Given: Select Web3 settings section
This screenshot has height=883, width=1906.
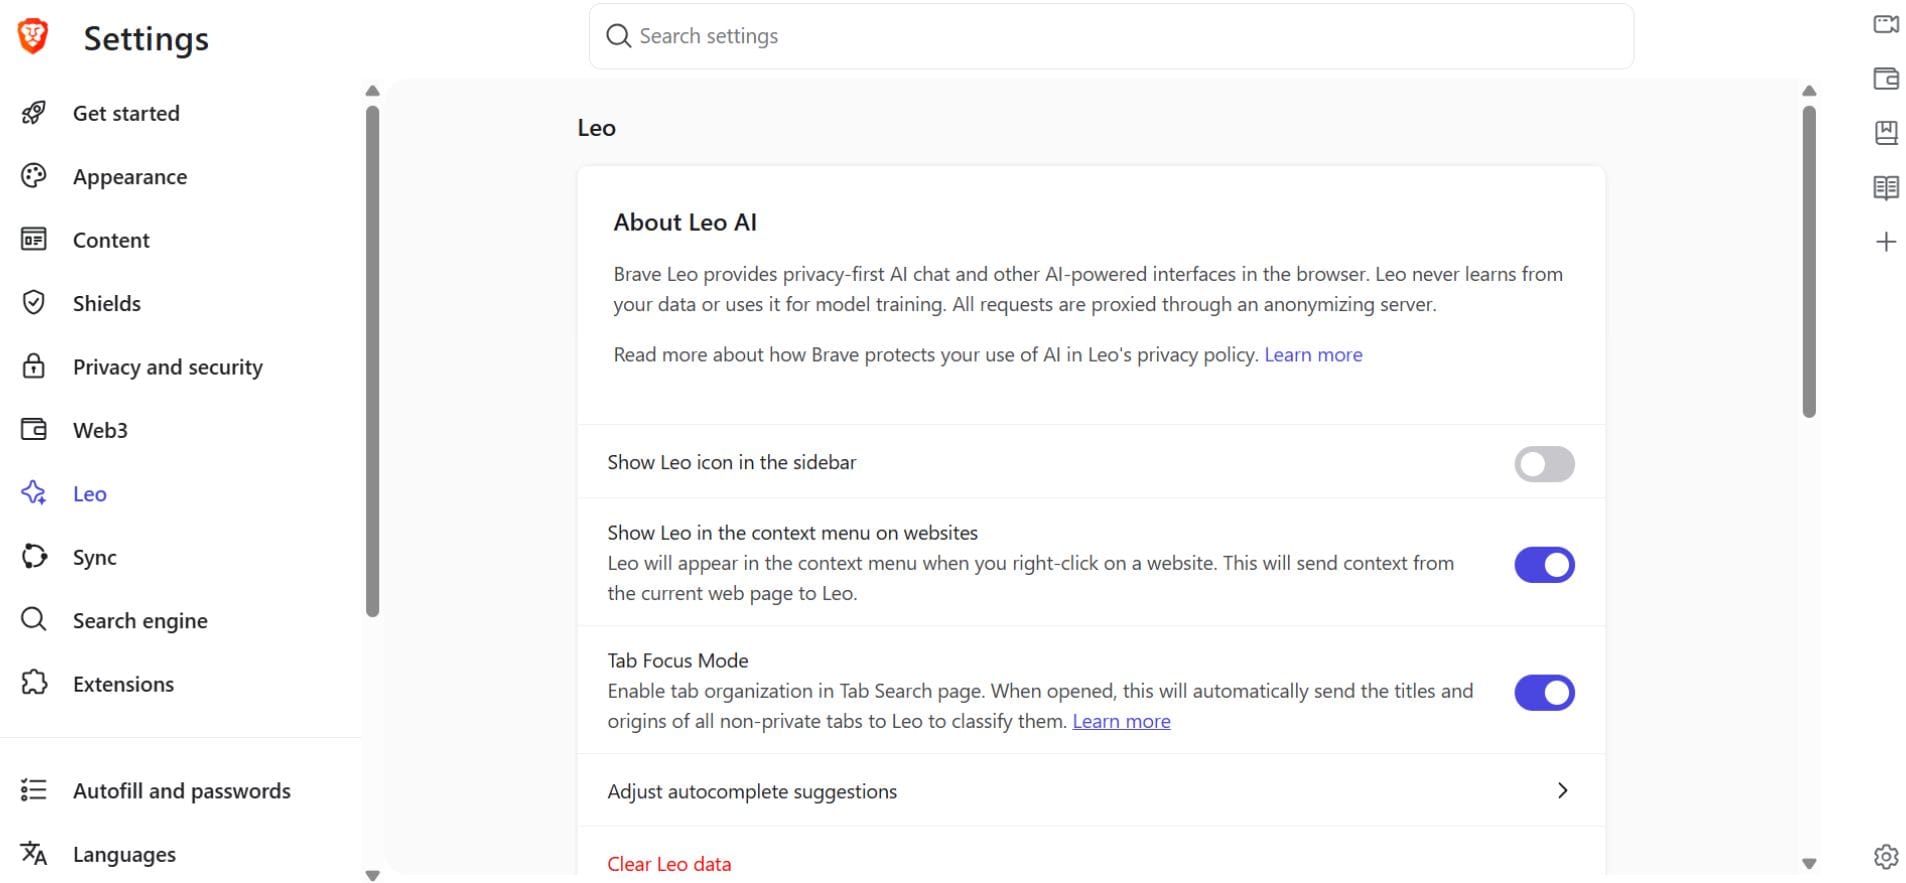Looking at the screenshot, I should point(100,429).
